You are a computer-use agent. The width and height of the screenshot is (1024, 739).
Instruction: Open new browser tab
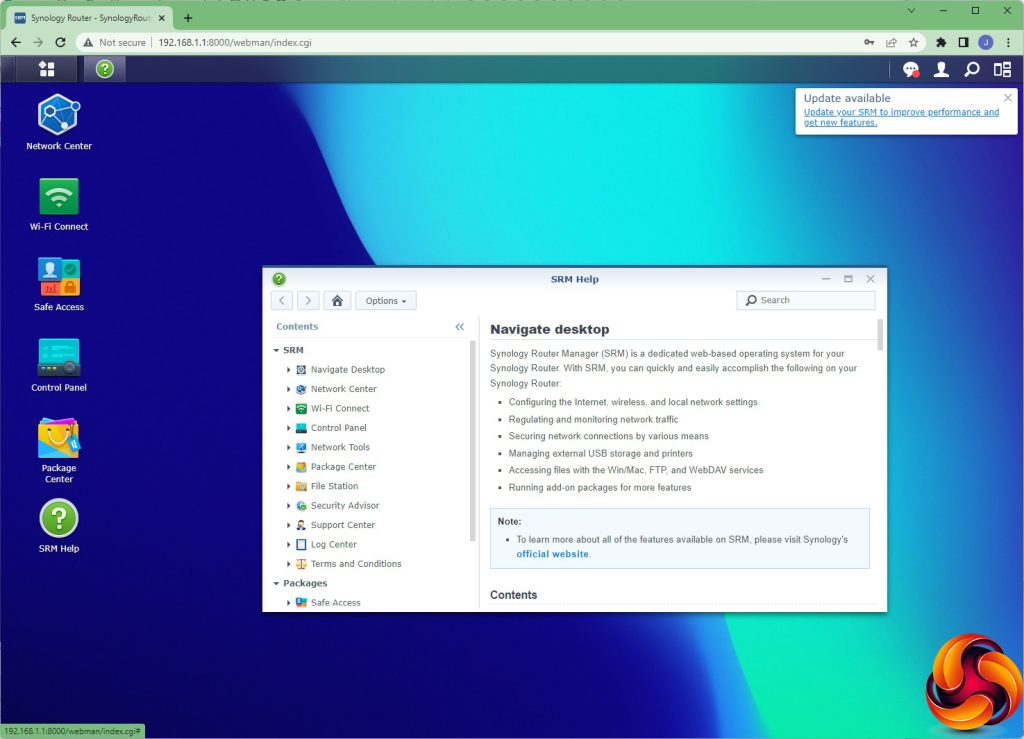(188, 18)
